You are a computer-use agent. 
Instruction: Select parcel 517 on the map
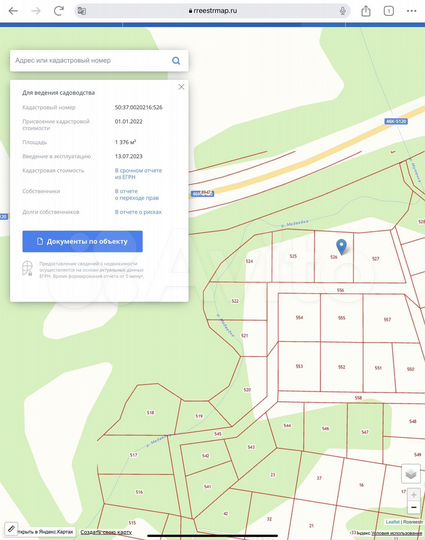134,455
